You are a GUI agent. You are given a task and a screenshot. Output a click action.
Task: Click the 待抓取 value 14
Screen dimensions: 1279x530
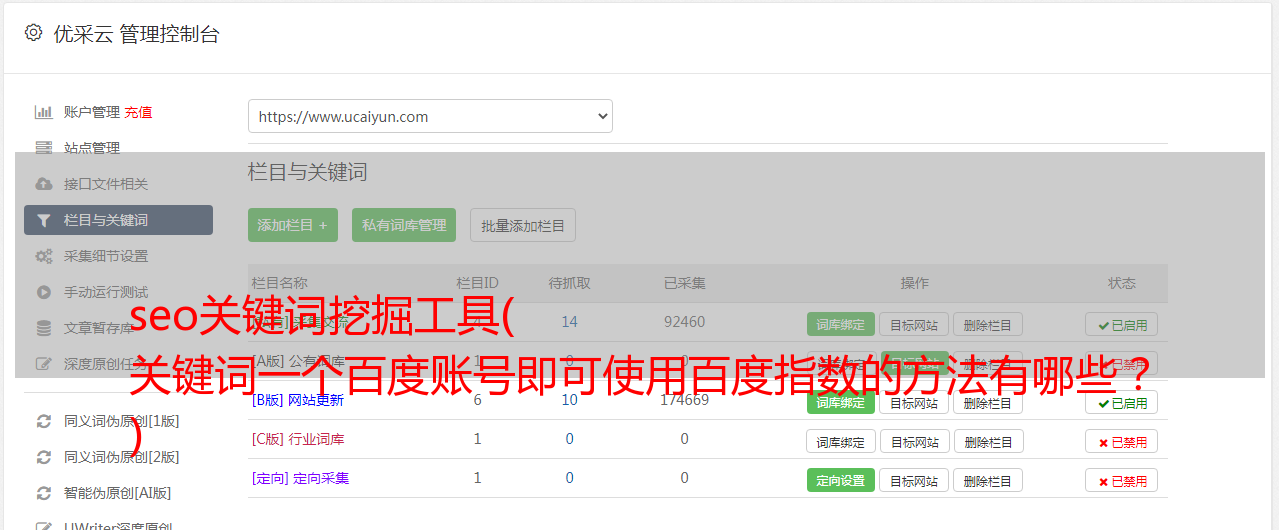pos(569,322)
